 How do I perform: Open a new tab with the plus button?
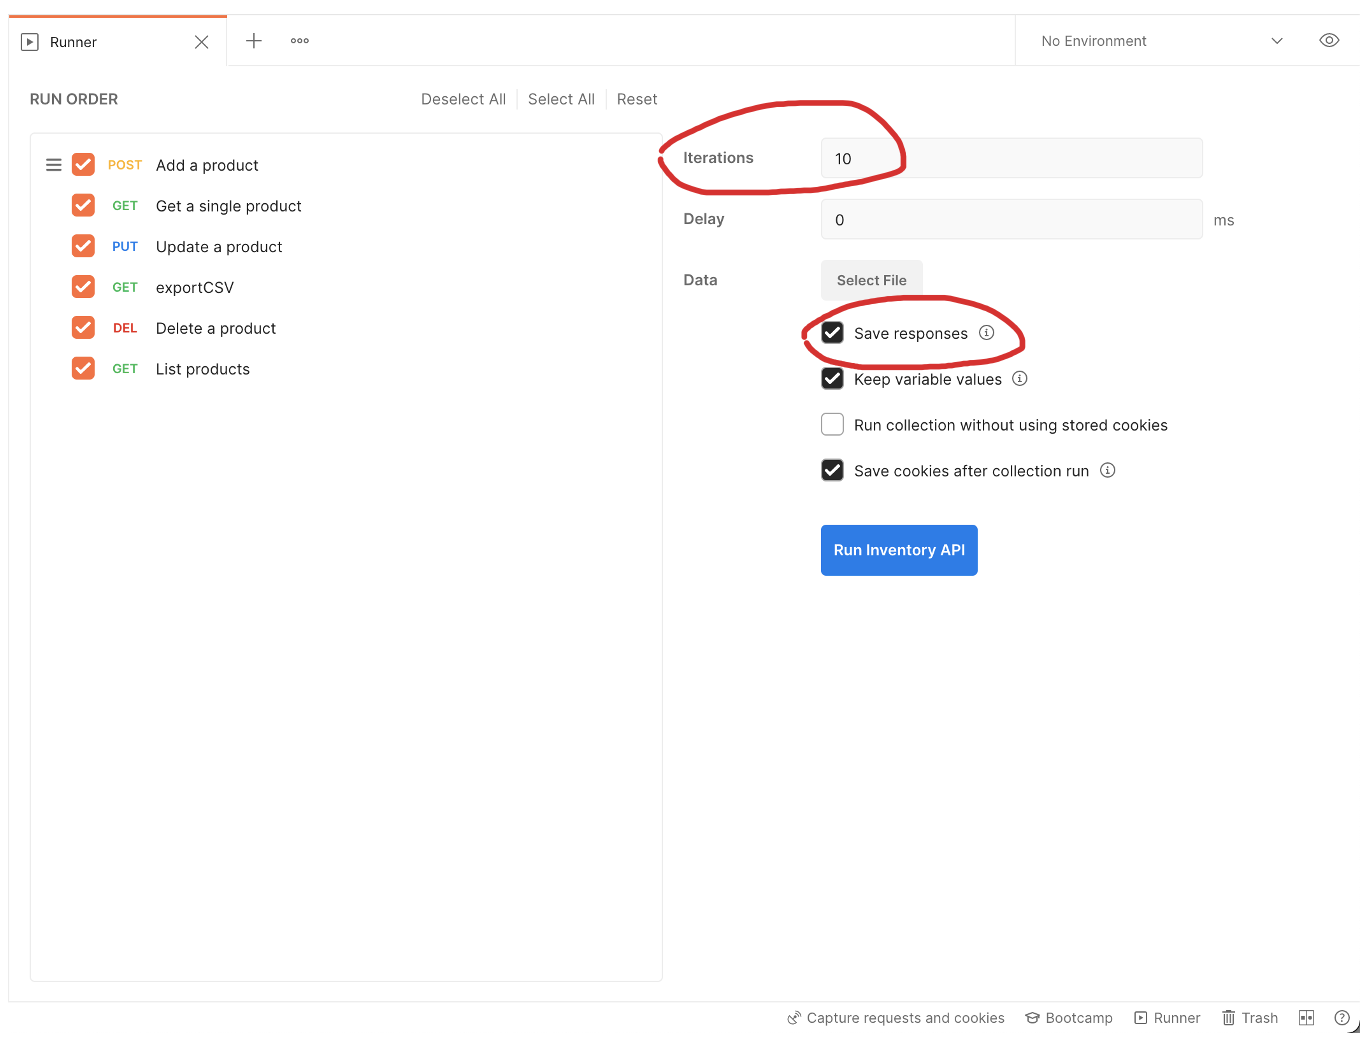254,41
